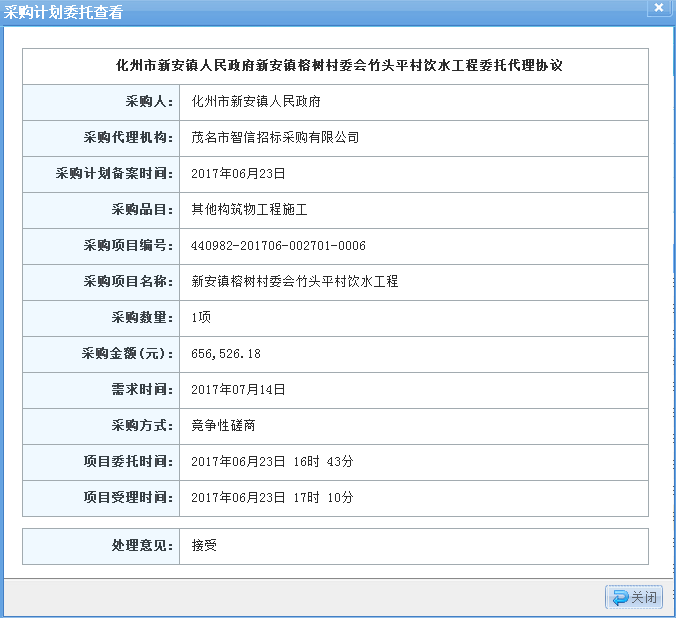Select procurement item 其他构筑物工程施工
Screen dimensions: 676x618
(249, 210)
